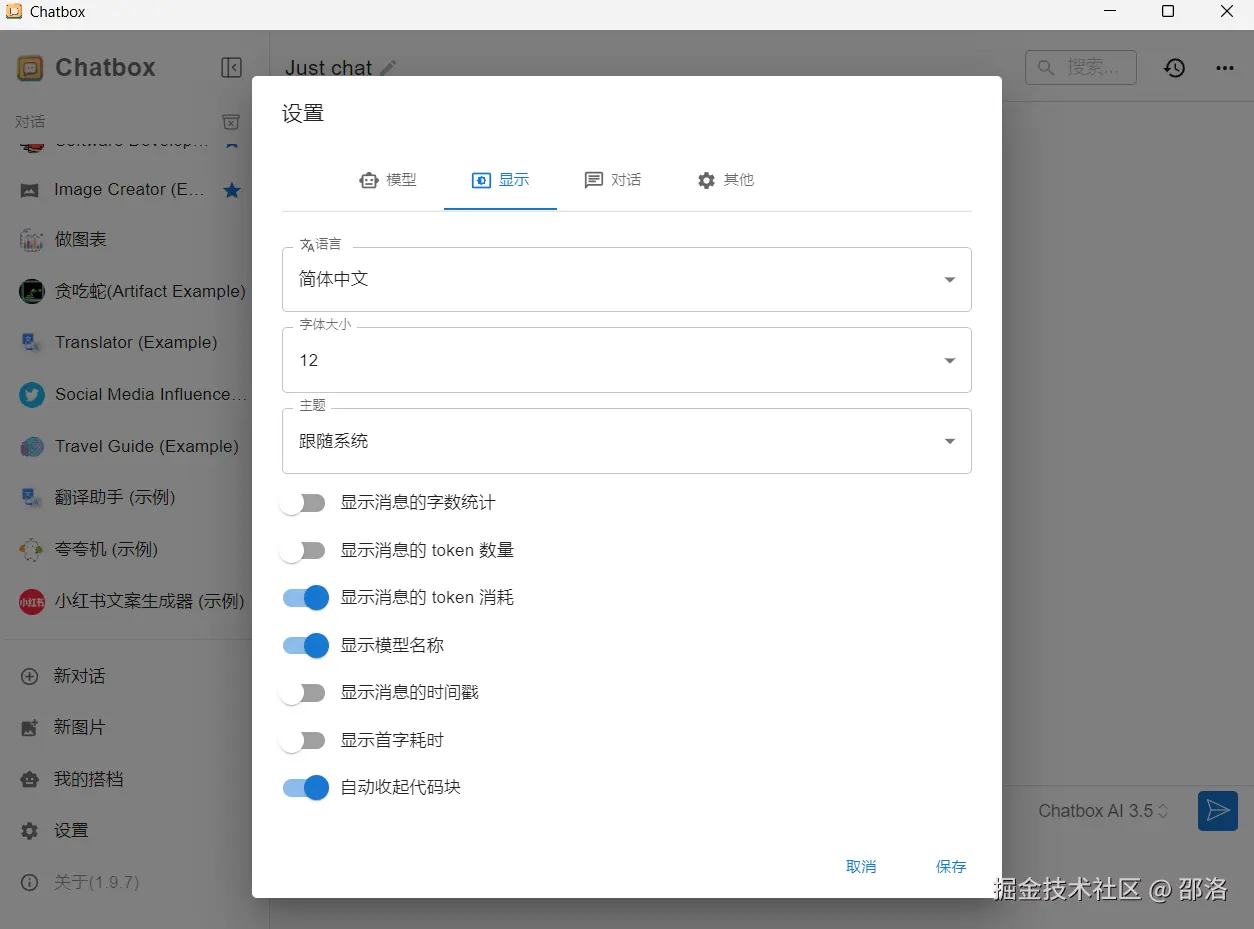Viewport: 1254px width, 929px height.
Task: Turn off 显示模型名称 toggle
Action: pyautogui.click(x=306, y=646)
